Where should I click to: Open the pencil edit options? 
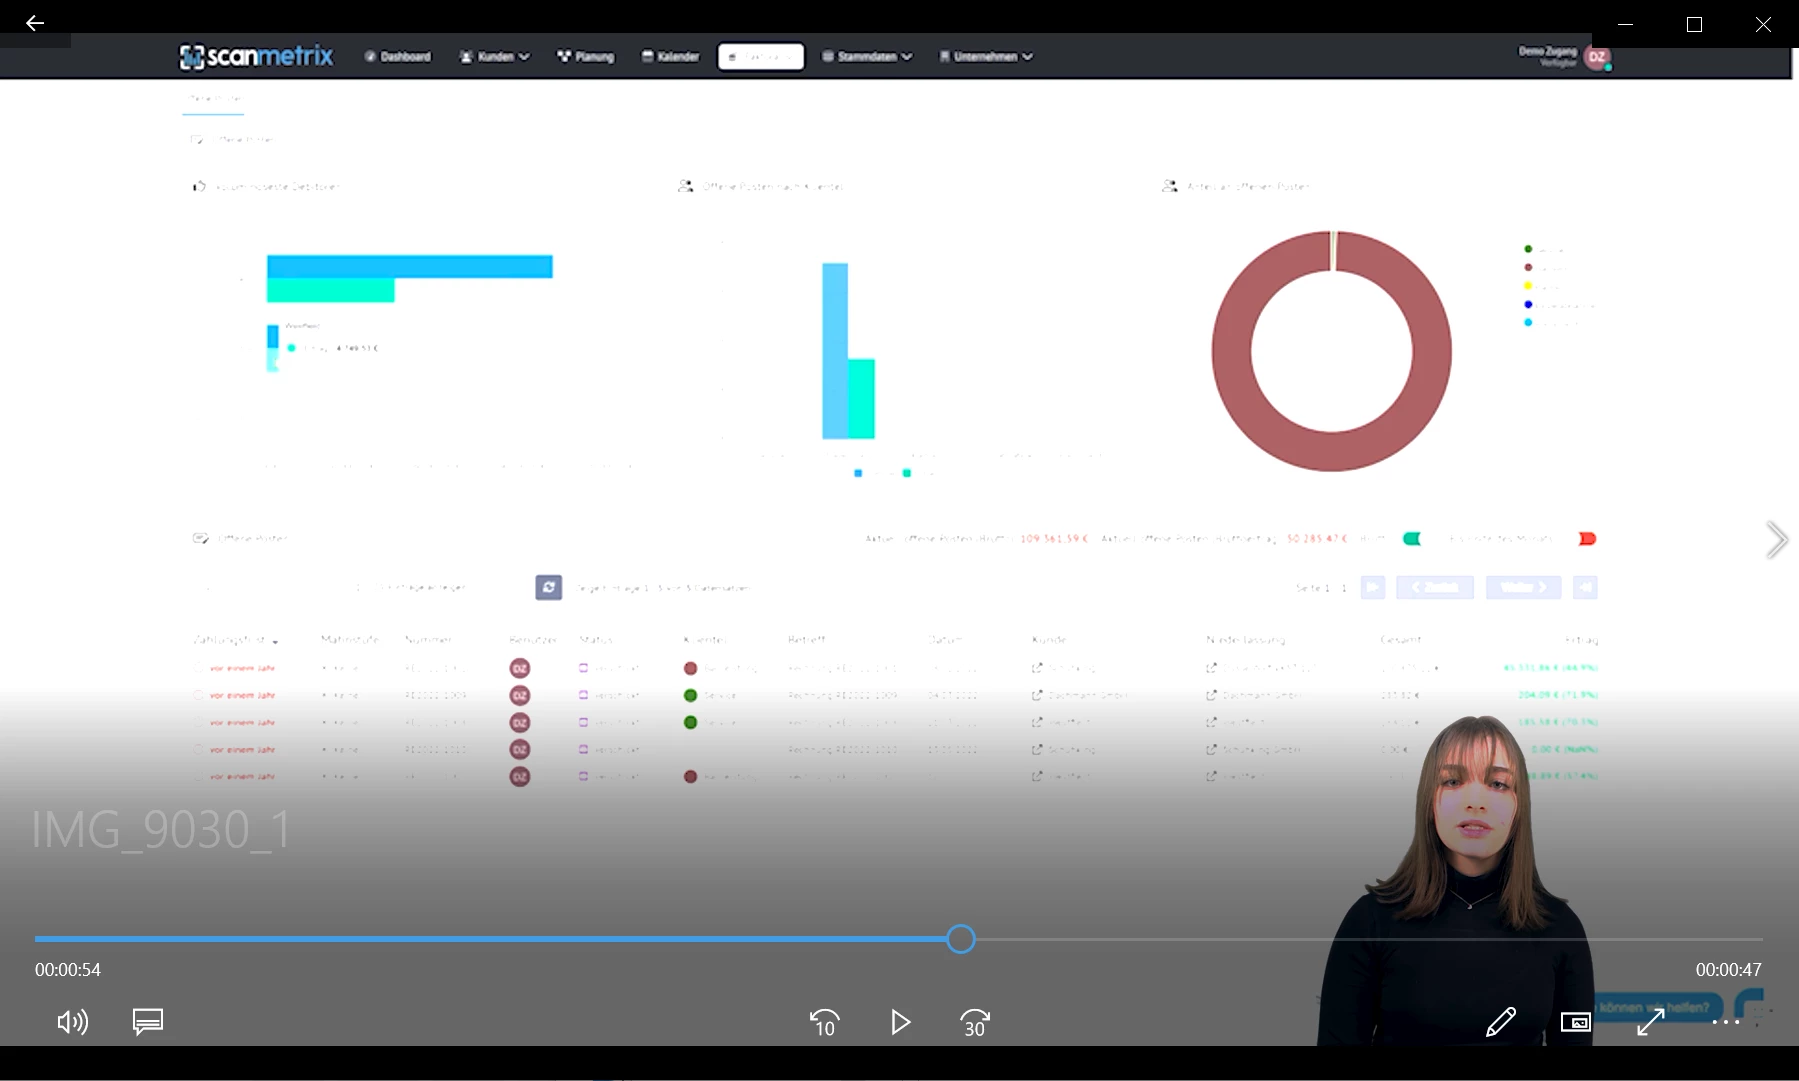(x=1501, y=1022)
